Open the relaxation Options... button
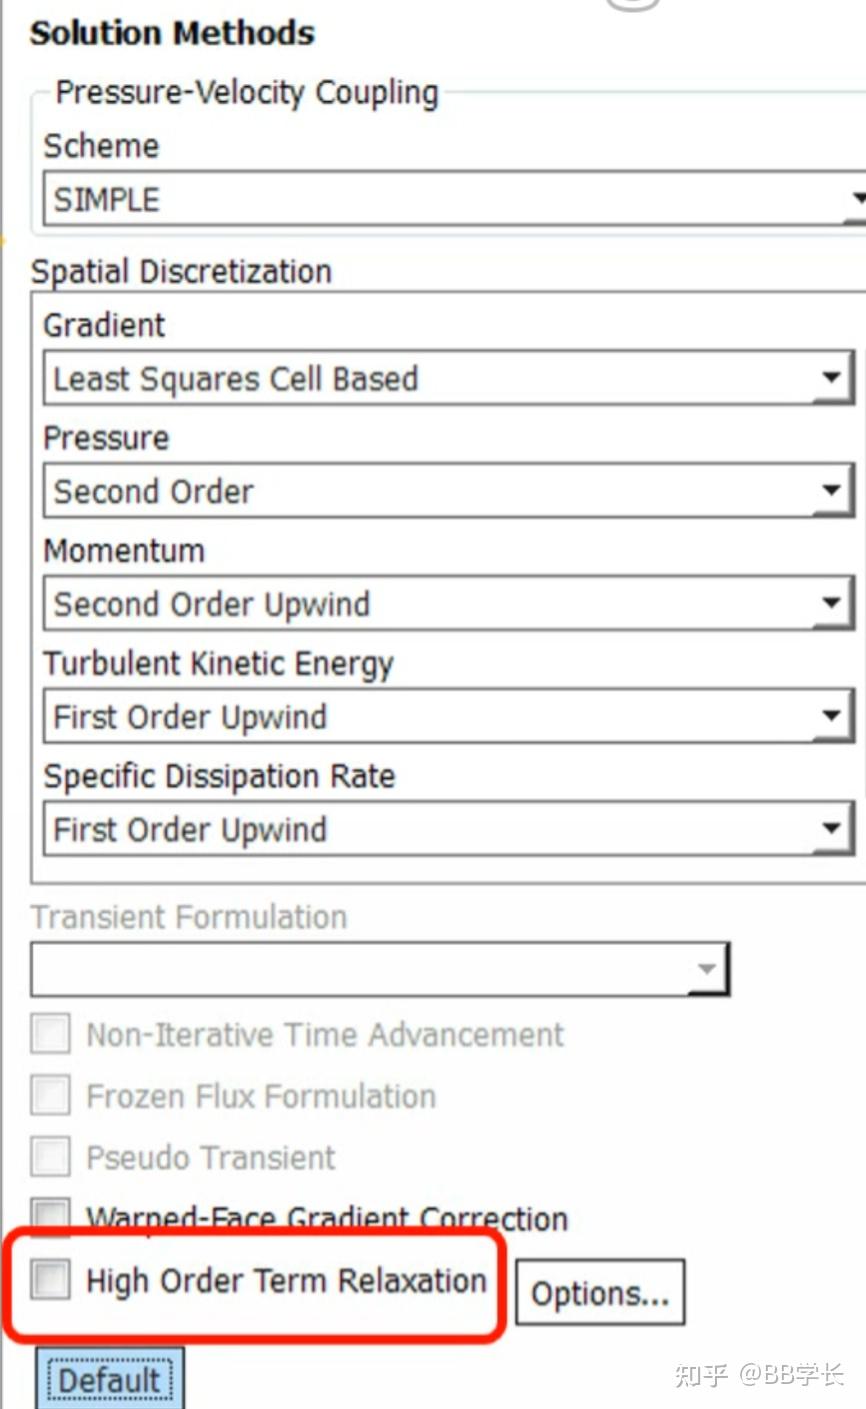866x1409 pixels. coord(599,1293)
